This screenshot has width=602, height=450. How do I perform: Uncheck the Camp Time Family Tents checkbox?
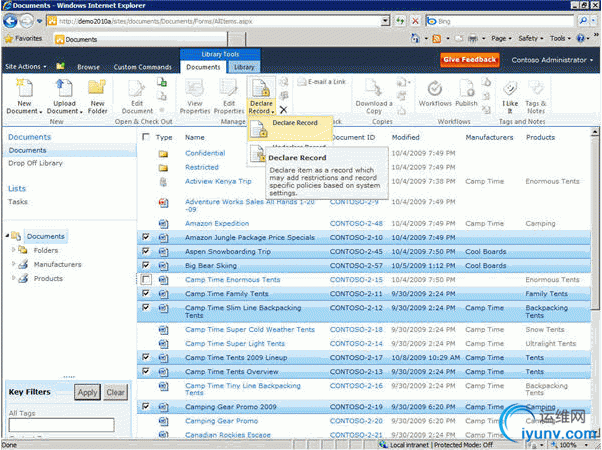146,293
